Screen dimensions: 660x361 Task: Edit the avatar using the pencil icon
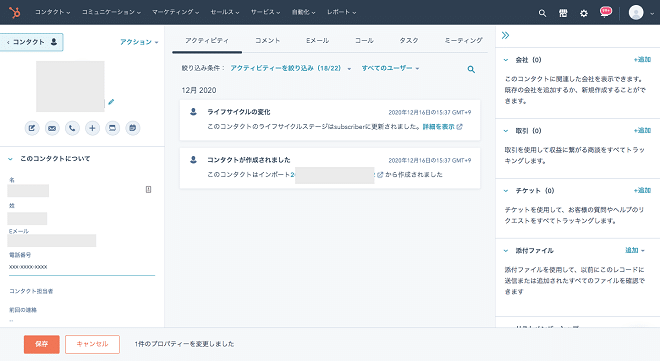(111, 102)
